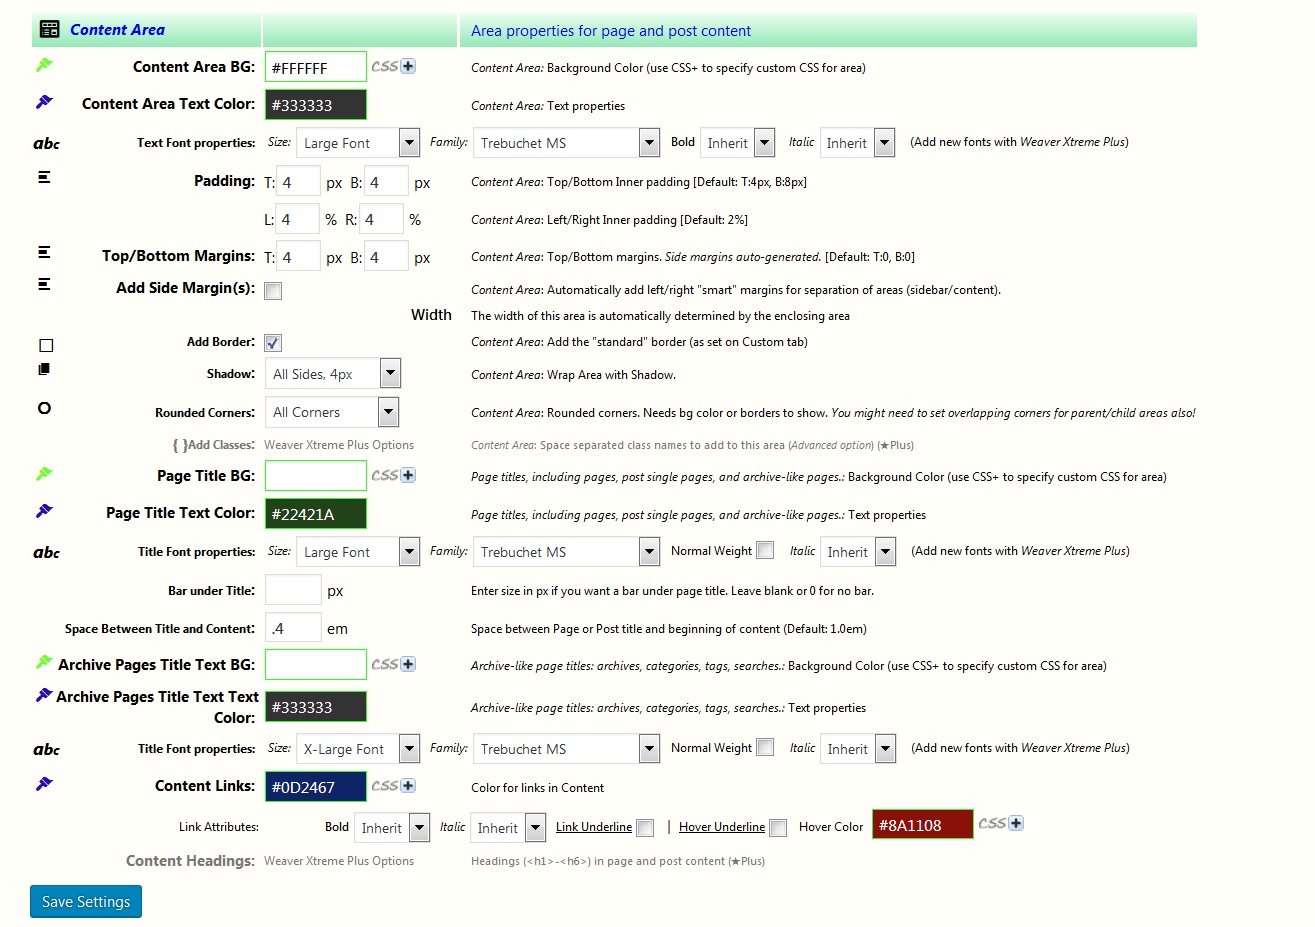
Task: Click the blue paint icon beside Content Area Text Color
Action: pyautogui.click(x=44, y=102)
